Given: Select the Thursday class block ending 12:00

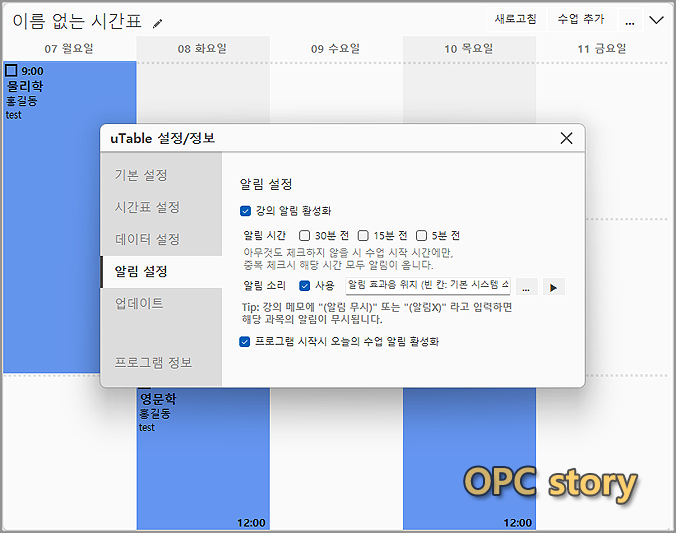Looking at the screenshot, I should [x=469, y=459].
